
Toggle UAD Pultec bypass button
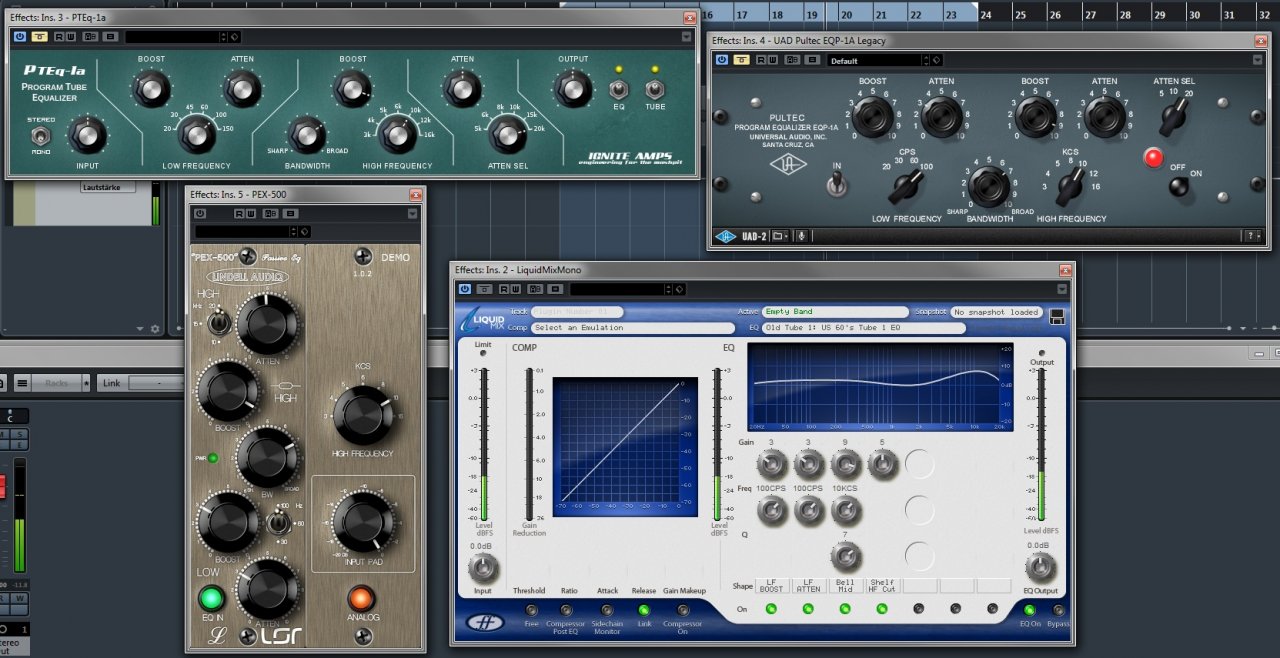tap(741, 60)
